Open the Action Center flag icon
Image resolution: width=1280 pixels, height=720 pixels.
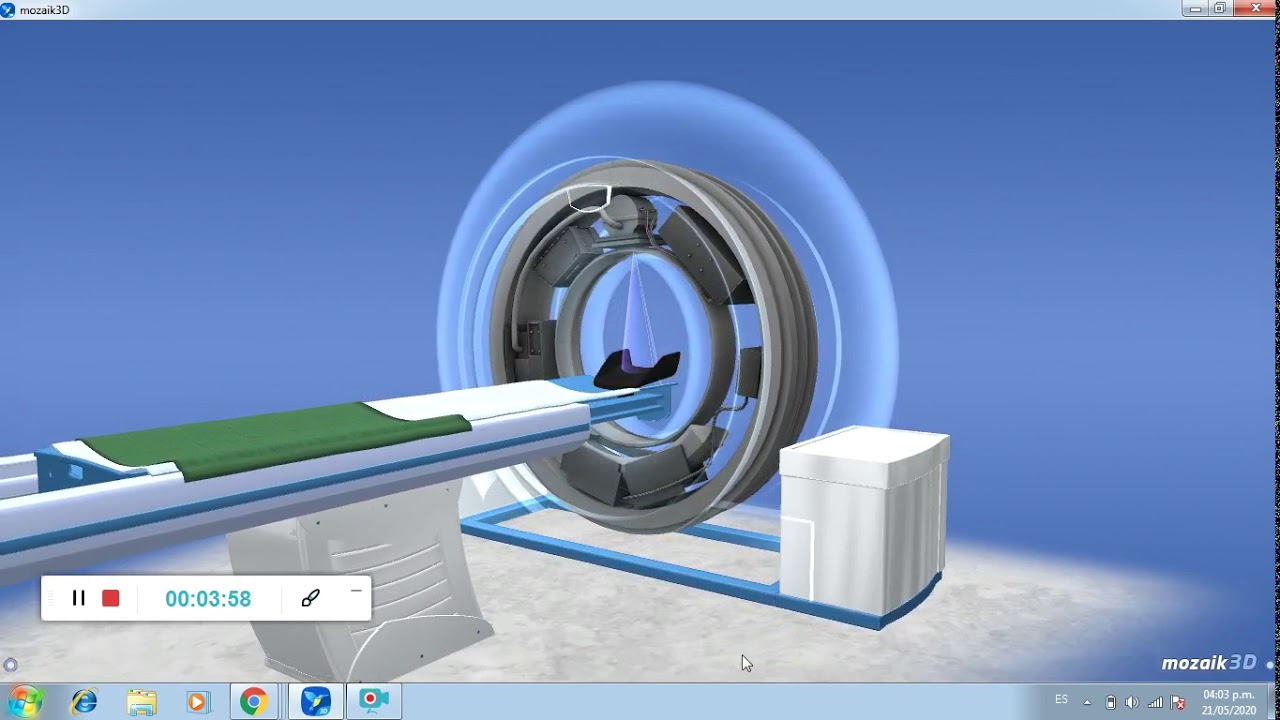(1178, 702)
